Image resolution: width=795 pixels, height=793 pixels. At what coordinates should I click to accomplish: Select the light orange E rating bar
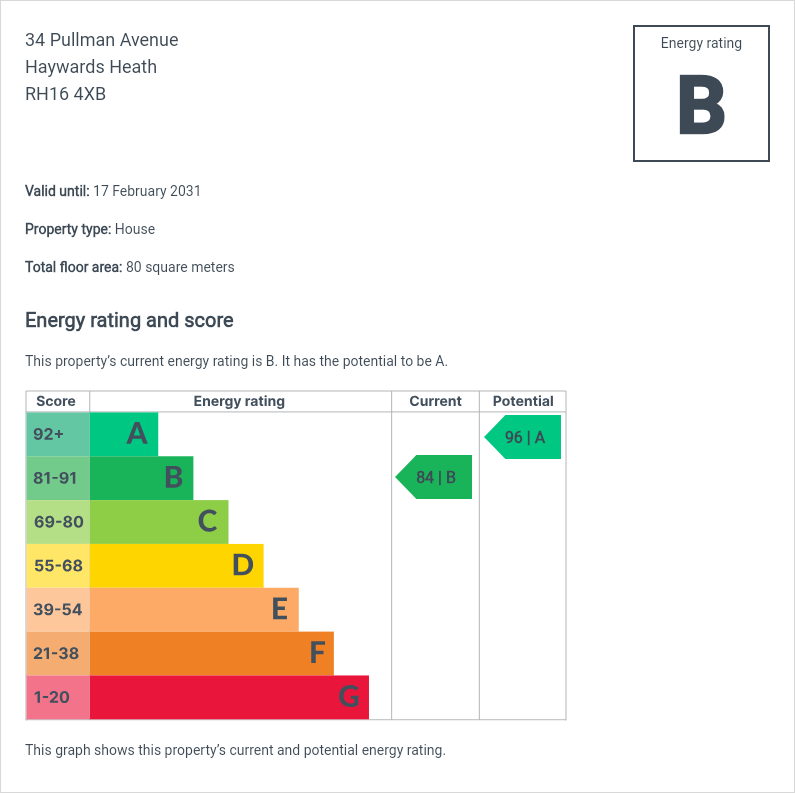tap(194, 609)
